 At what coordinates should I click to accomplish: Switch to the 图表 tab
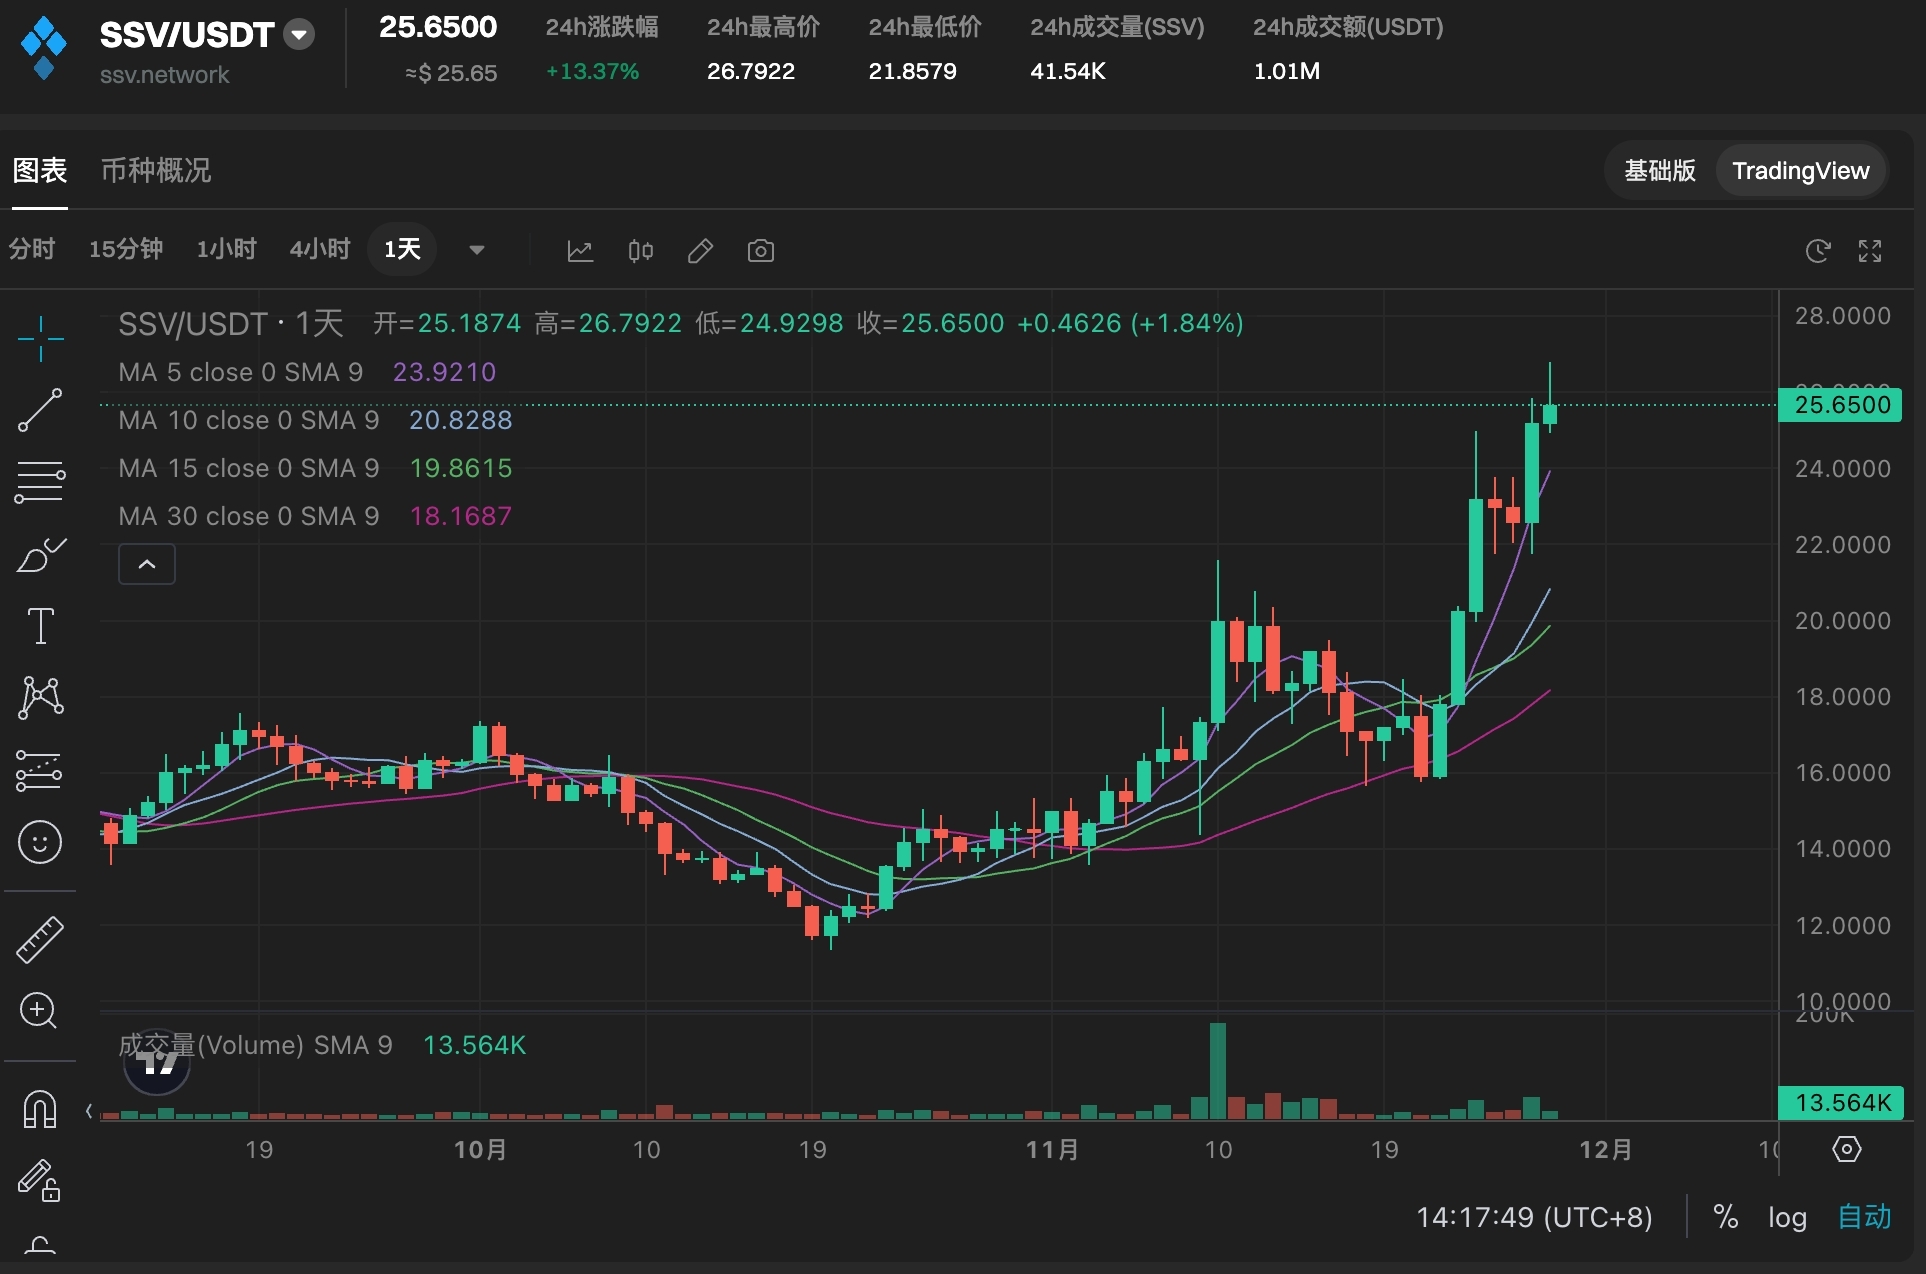coord(40,170)
